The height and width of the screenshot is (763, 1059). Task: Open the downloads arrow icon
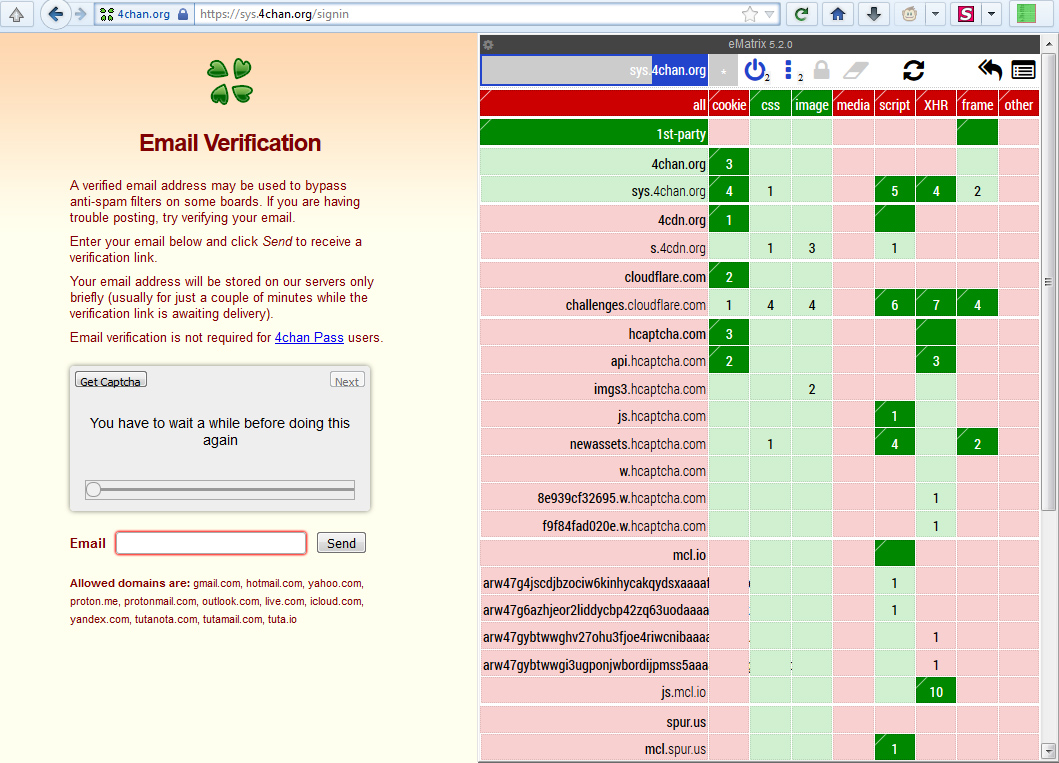coord(874,14)
